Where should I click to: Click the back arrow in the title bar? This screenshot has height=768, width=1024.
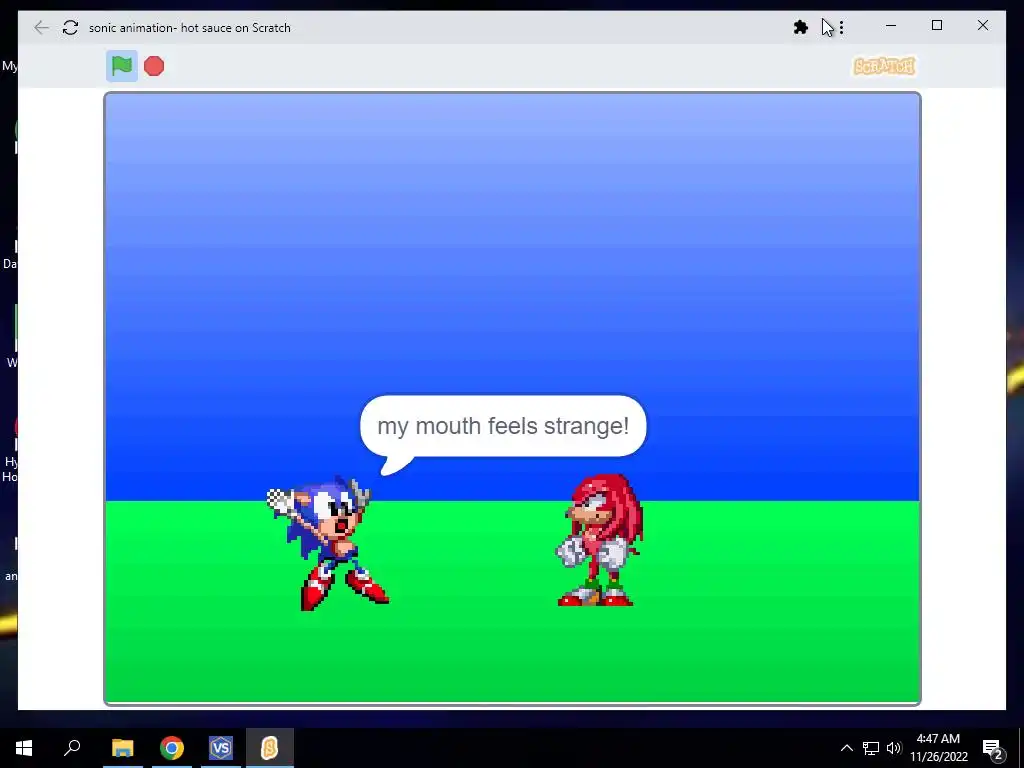41,27
